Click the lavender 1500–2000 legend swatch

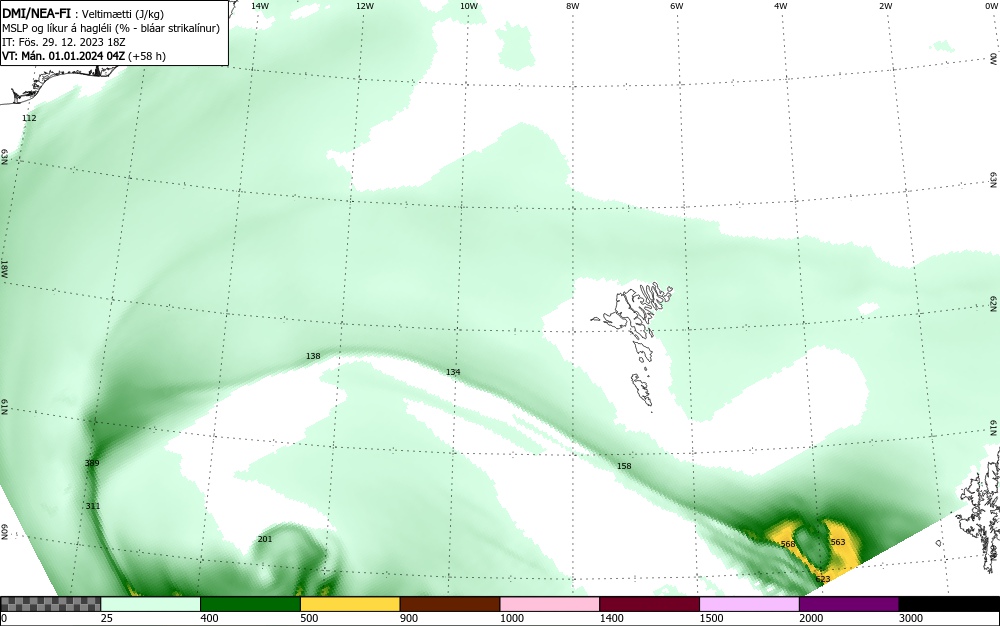tap(749, 604)
